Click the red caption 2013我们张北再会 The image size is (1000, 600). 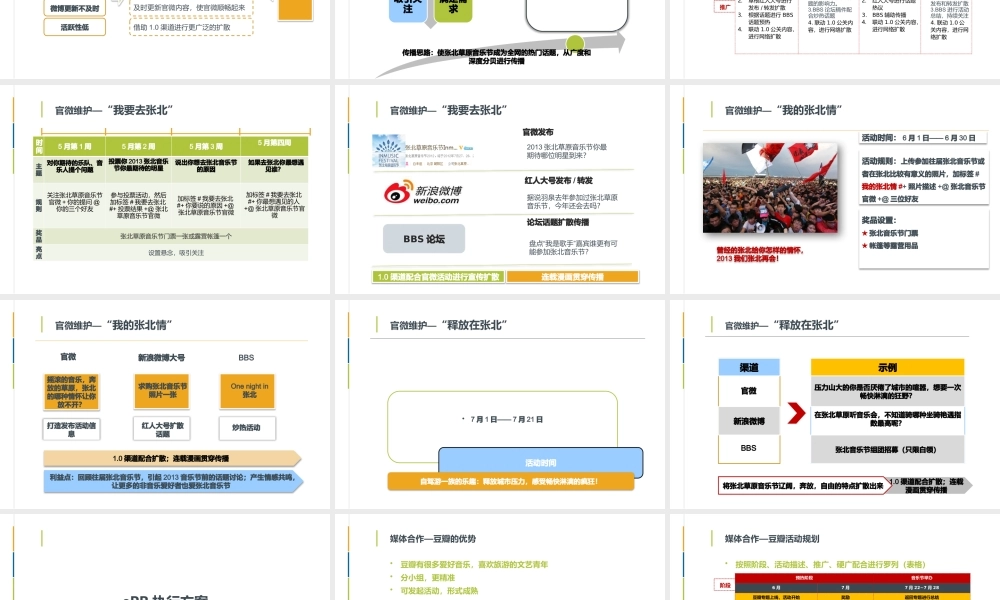747,259
